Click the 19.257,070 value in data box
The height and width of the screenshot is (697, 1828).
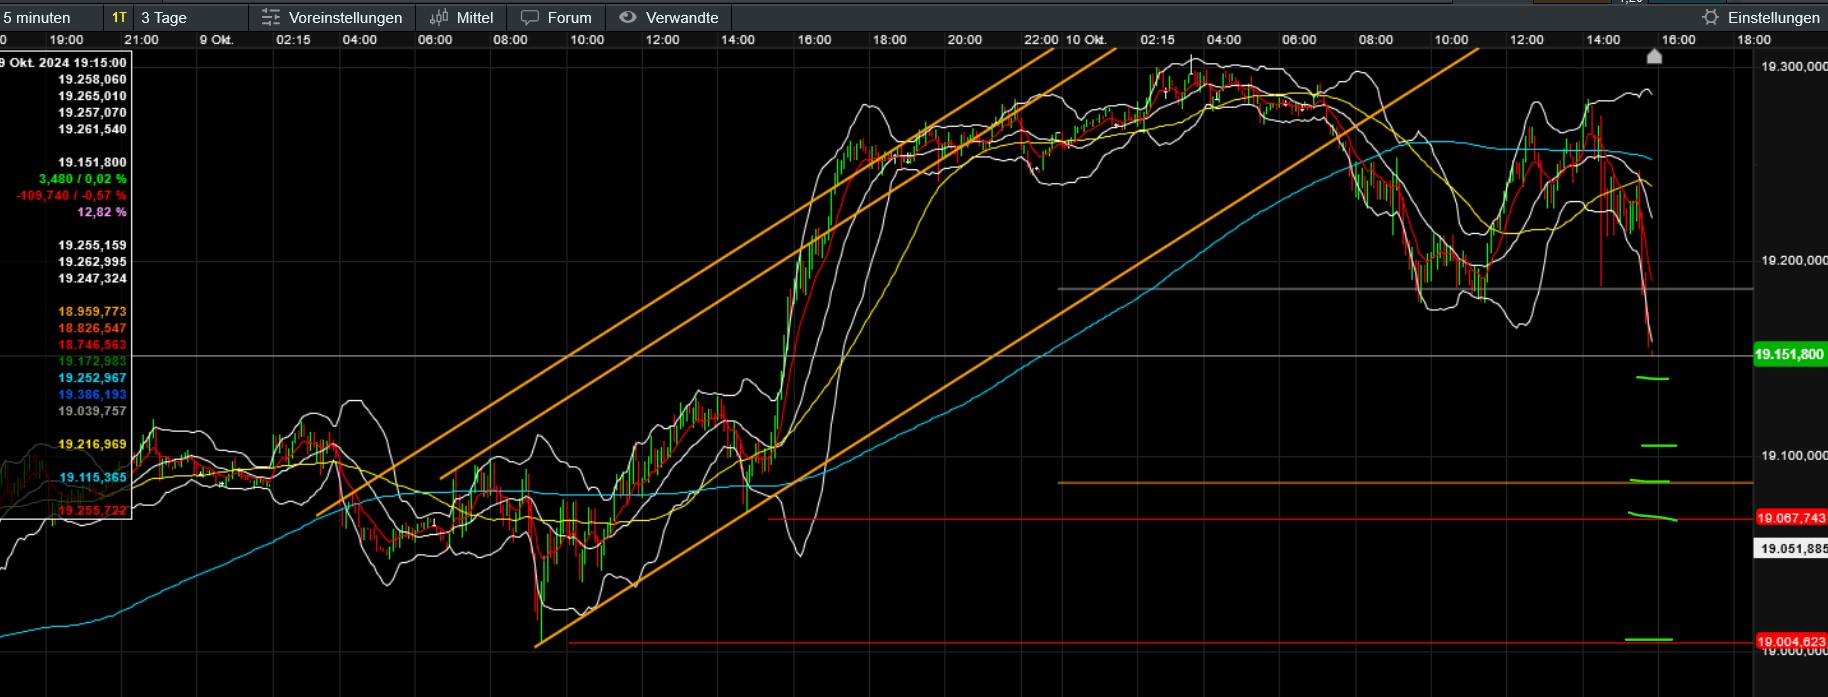point(92,112)
